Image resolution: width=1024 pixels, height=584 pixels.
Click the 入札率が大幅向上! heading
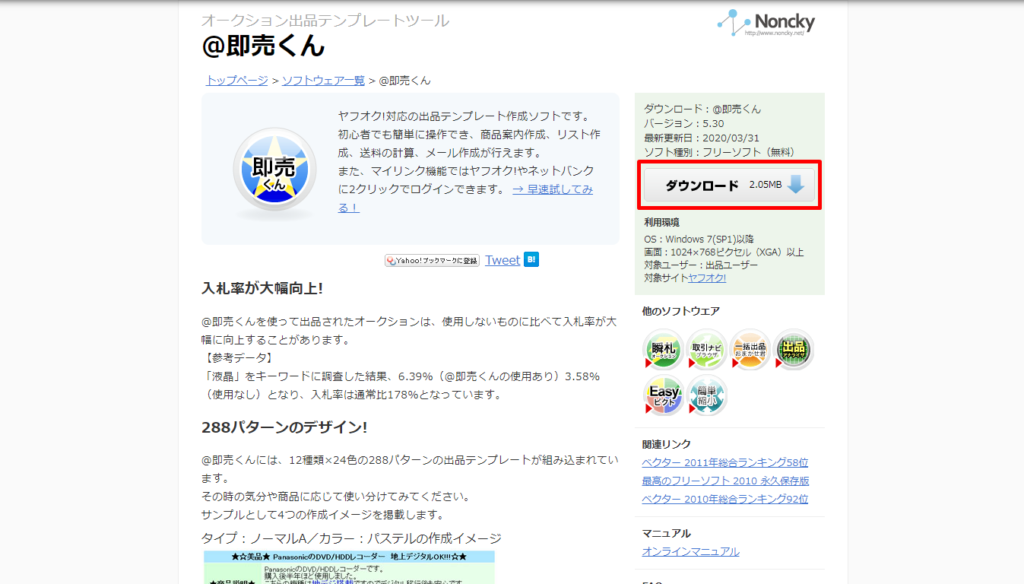pos(262,288)
